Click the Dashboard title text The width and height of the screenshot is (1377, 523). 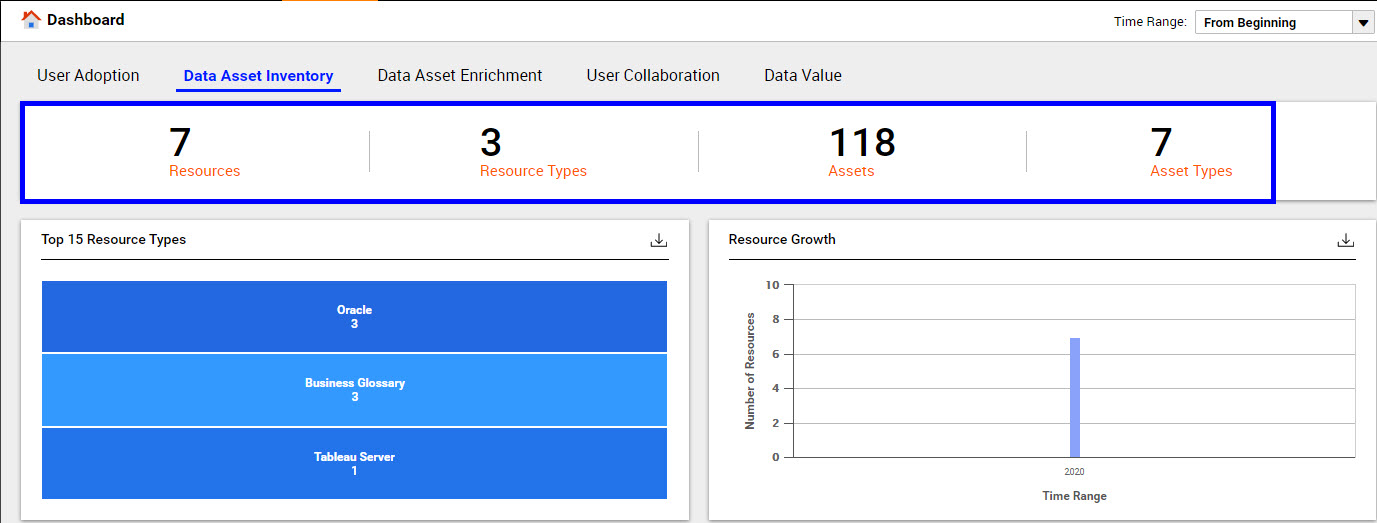(86, 19)
